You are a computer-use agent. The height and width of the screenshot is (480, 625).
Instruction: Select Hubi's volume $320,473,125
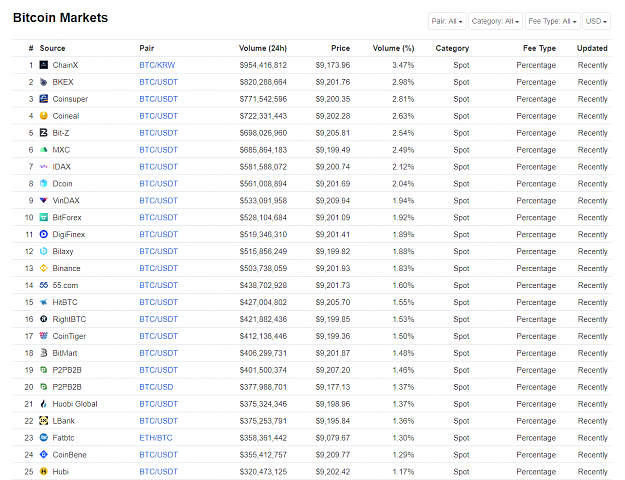[263, 472]
